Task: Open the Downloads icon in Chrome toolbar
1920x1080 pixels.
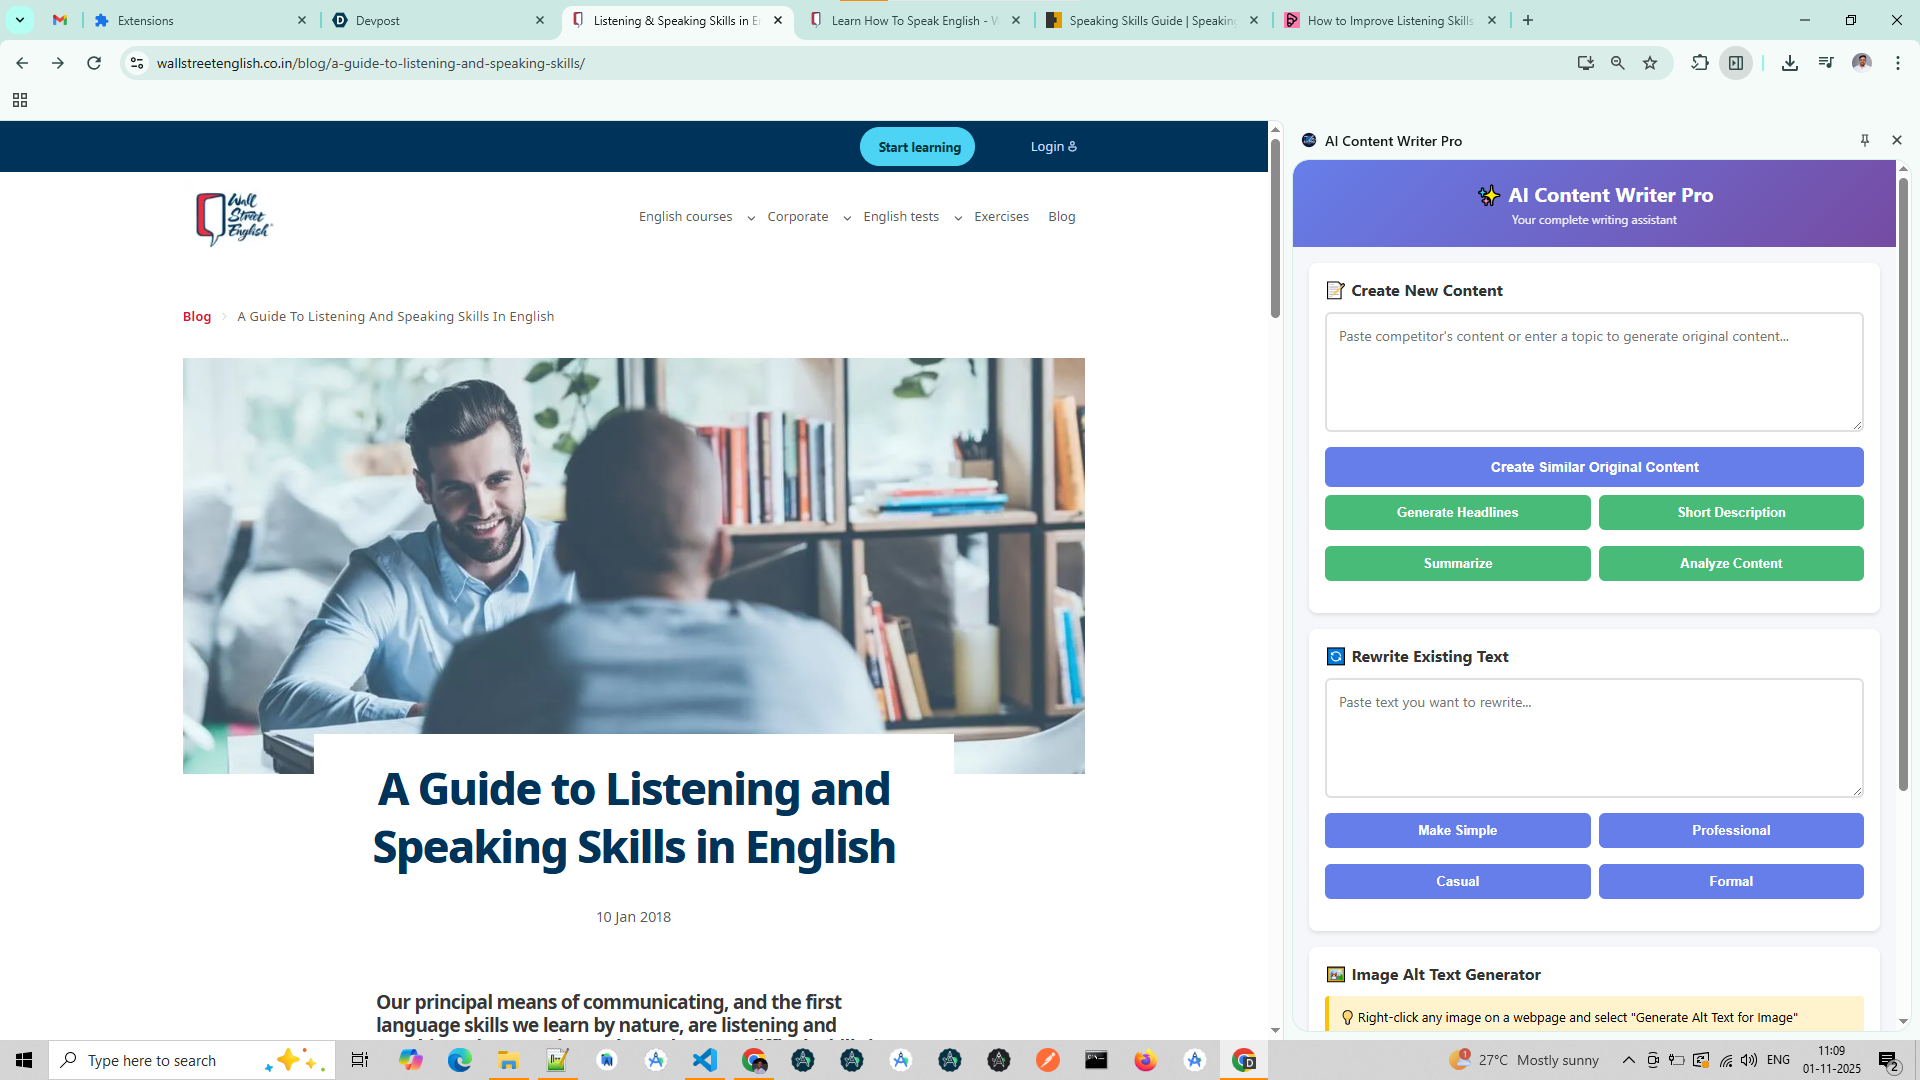Action: pyautogui.click(x=1790, y=63)
